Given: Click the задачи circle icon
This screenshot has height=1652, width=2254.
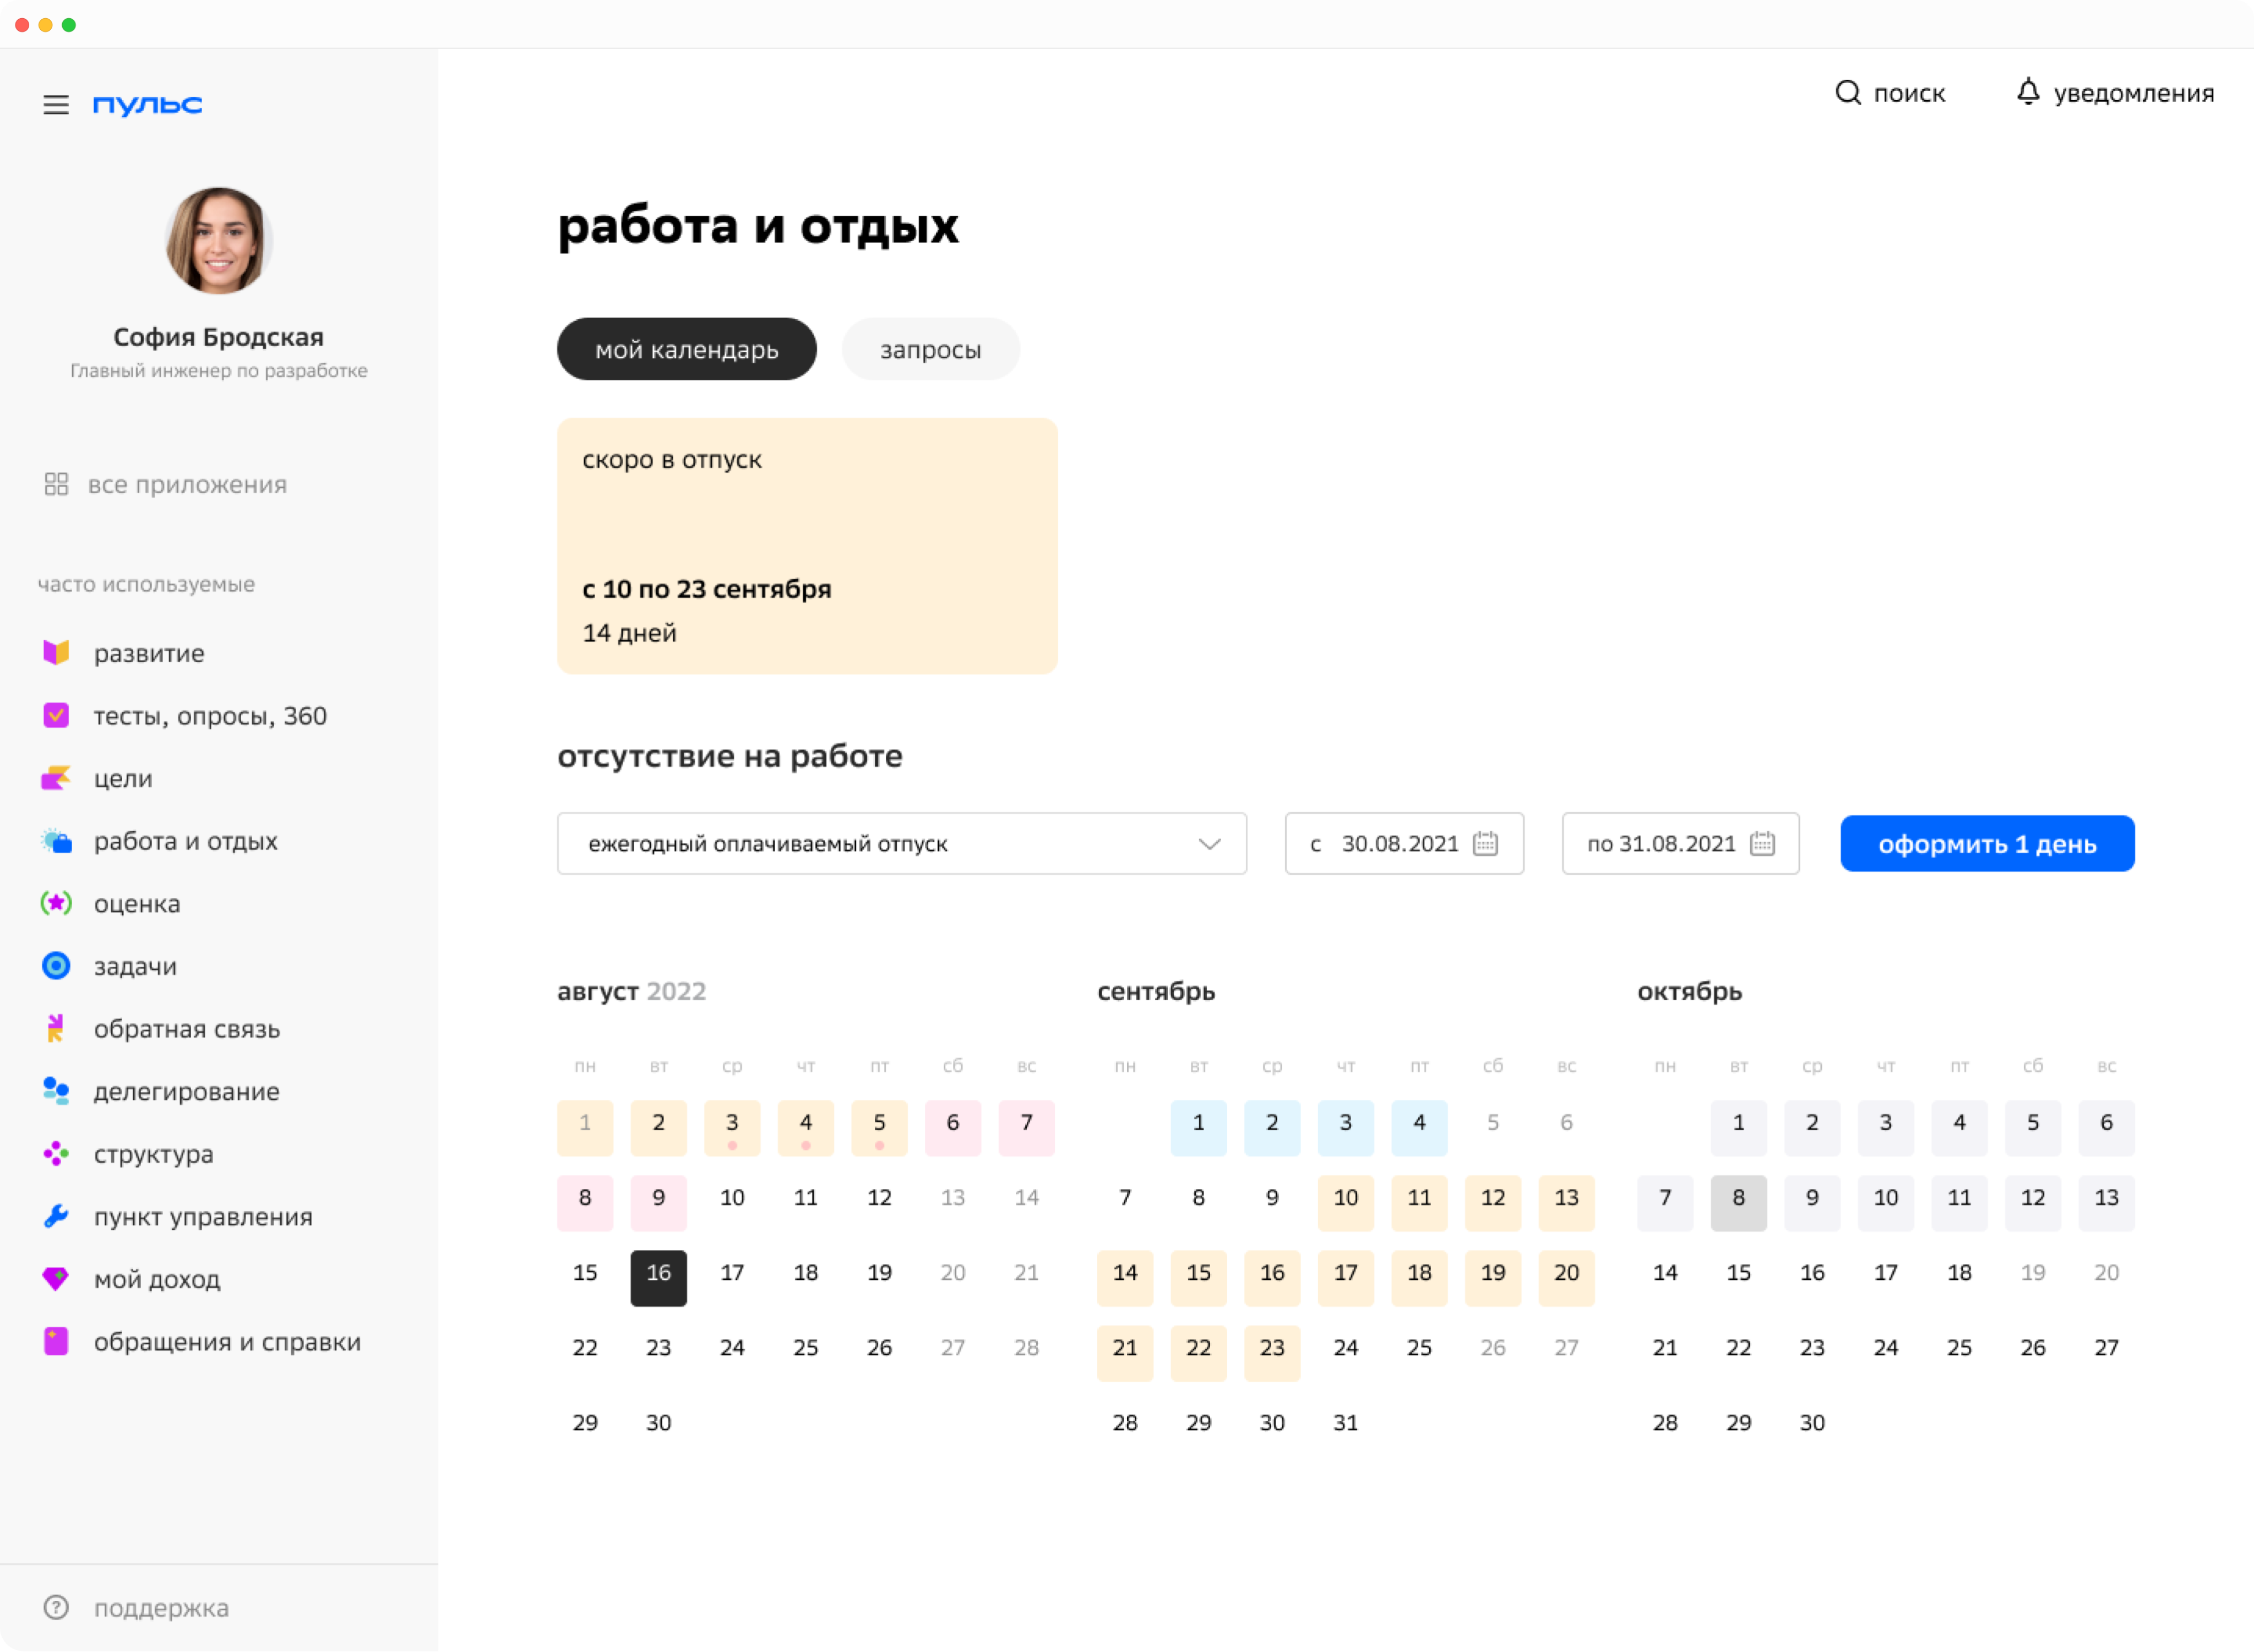Looking at the screenshot, I should (x=56, y=966).
